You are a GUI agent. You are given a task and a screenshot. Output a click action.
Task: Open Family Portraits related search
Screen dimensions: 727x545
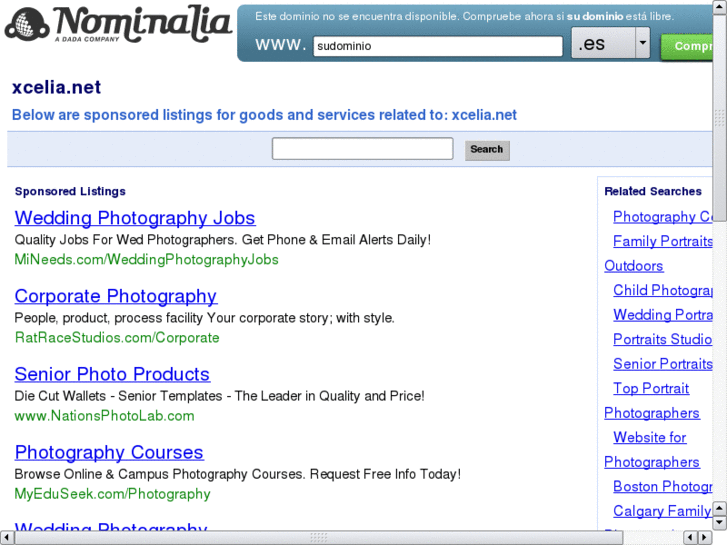coord(663,241)
